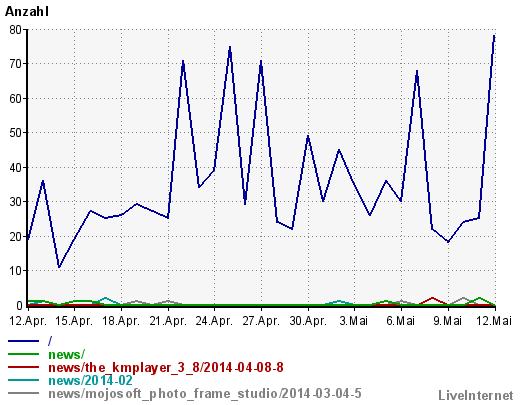
Task: Click the 12.Mai date label
Action: pyautogui.click(x=494, y=321)
